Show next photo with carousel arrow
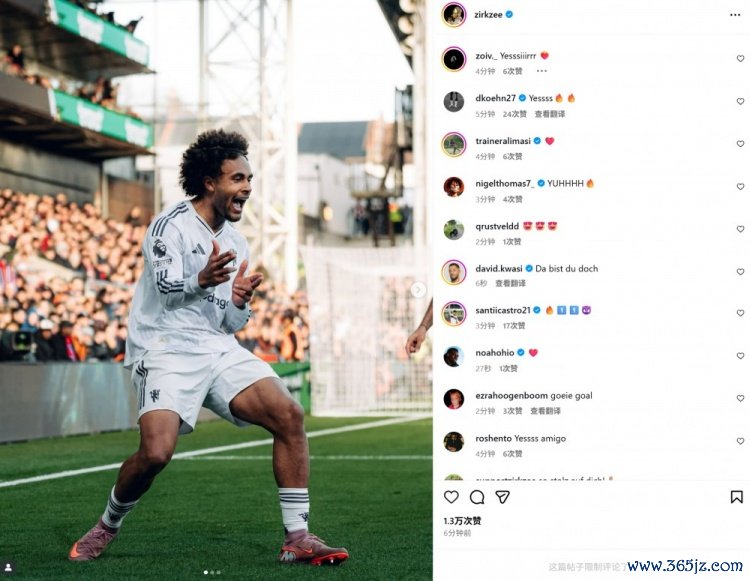The height and width of the screenshot is (581, 750). [x=418, y=289]
